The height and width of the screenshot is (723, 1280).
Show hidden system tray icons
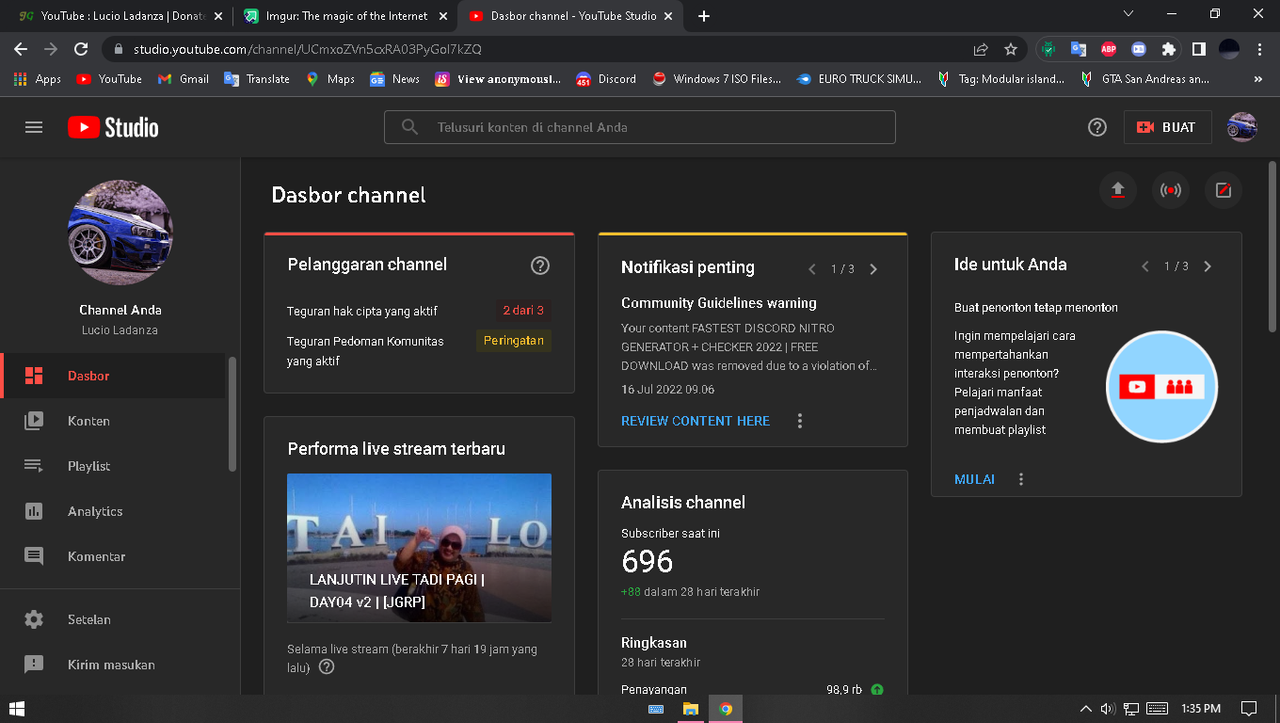pos(1086,709)
